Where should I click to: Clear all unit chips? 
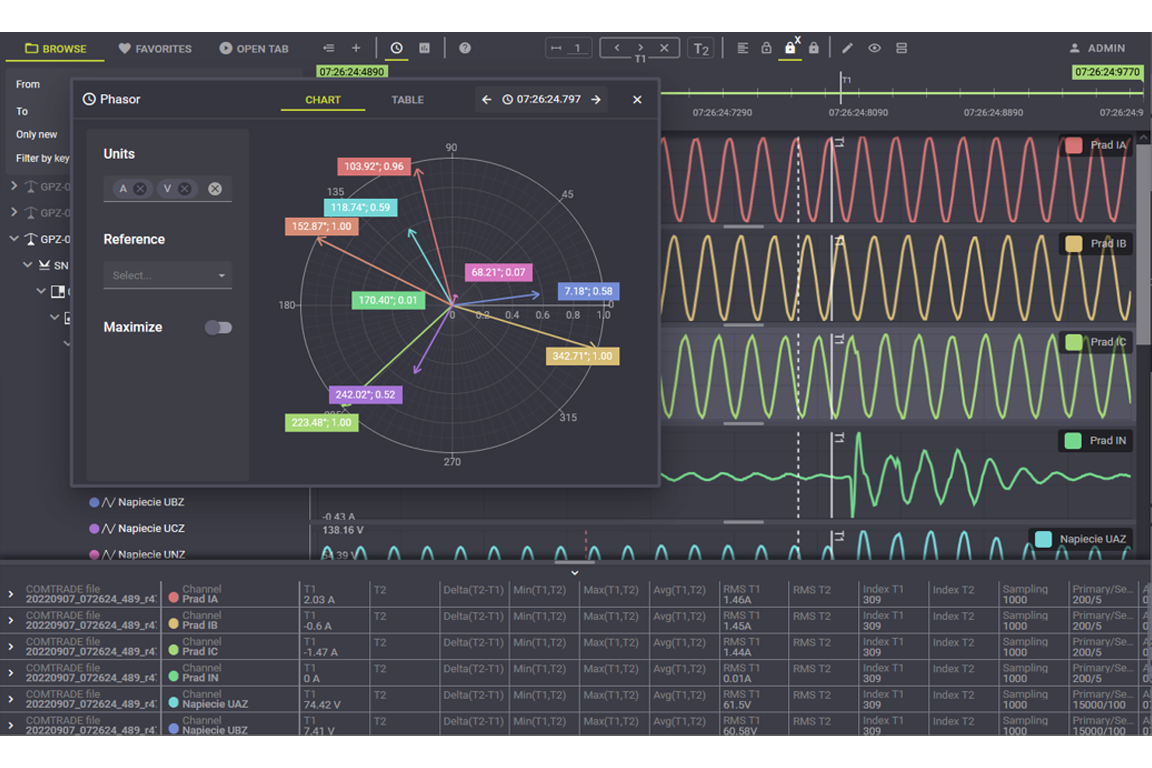(215, 189)
